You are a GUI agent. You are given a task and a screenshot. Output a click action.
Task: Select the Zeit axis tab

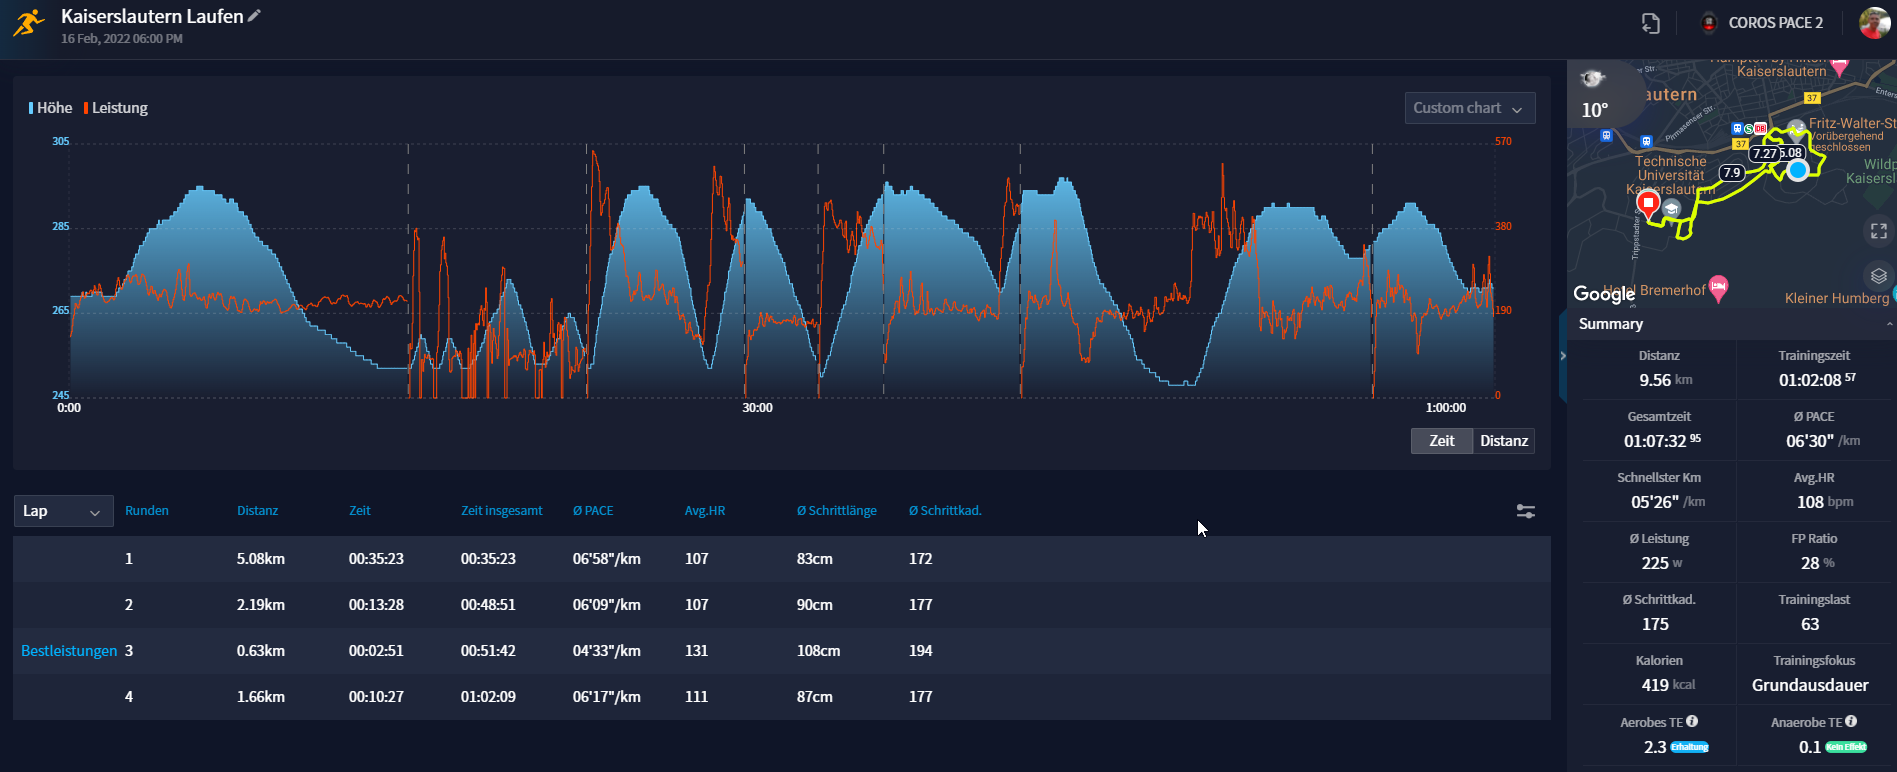pos(1441,441)
